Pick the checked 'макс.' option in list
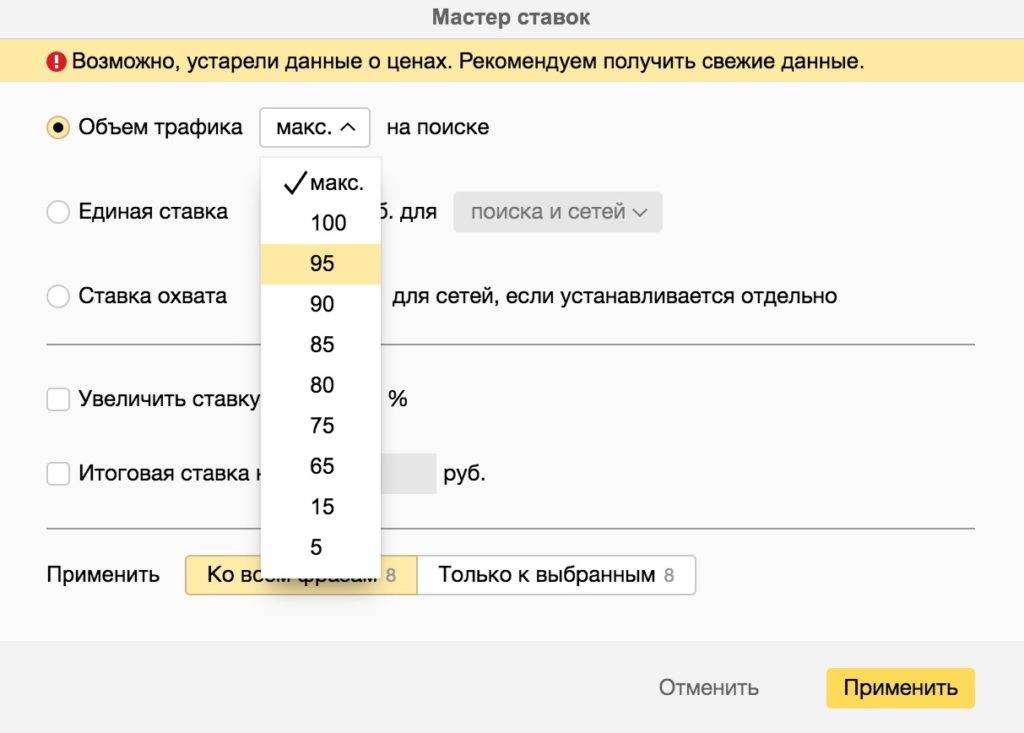 coord(321,183)
